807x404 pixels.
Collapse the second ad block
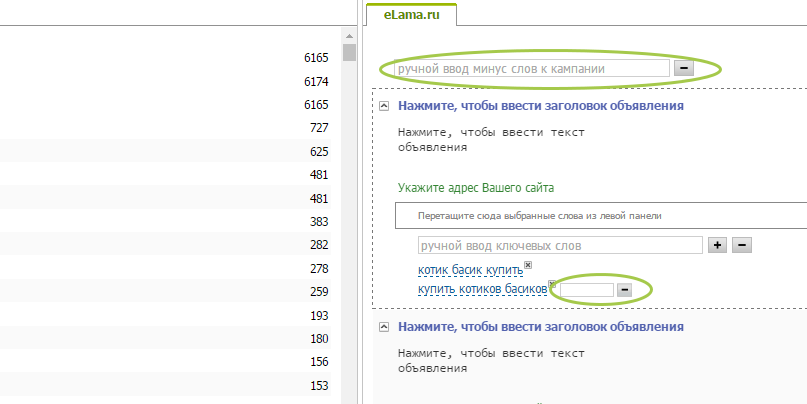point(384,327)
